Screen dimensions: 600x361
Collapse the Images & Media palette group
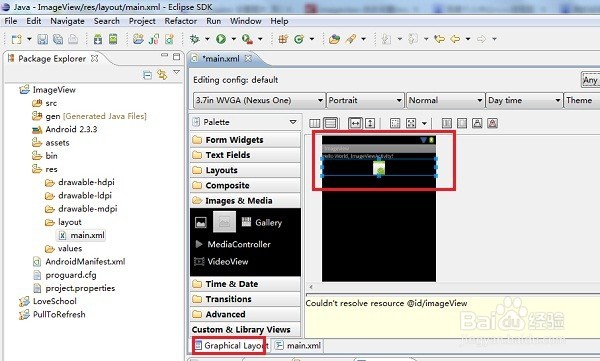245,201
